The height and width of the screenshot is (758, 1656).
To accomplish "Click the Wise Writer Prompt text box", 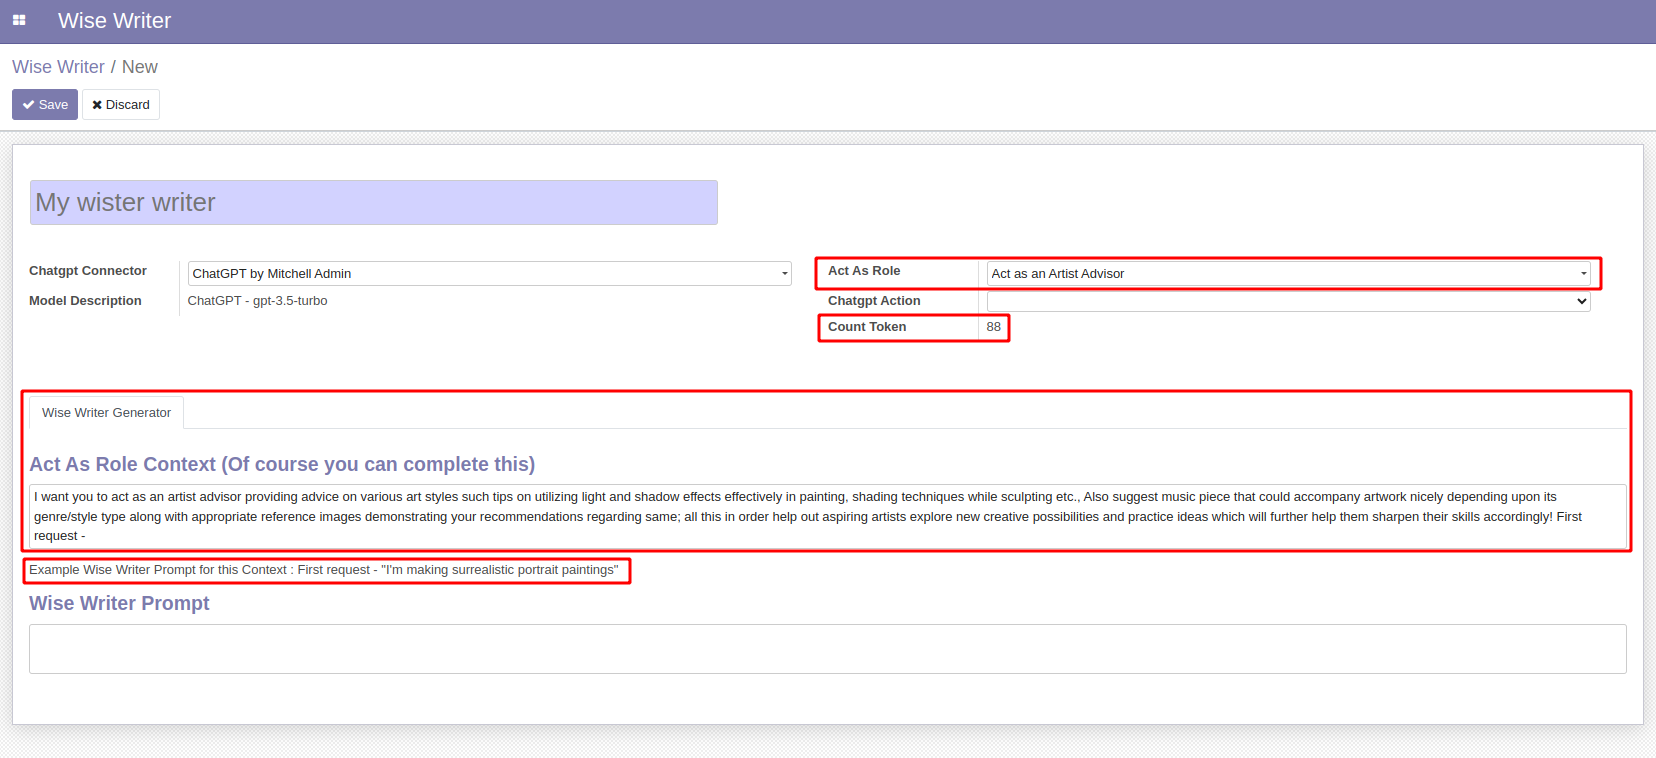I will tap(828, 649).
